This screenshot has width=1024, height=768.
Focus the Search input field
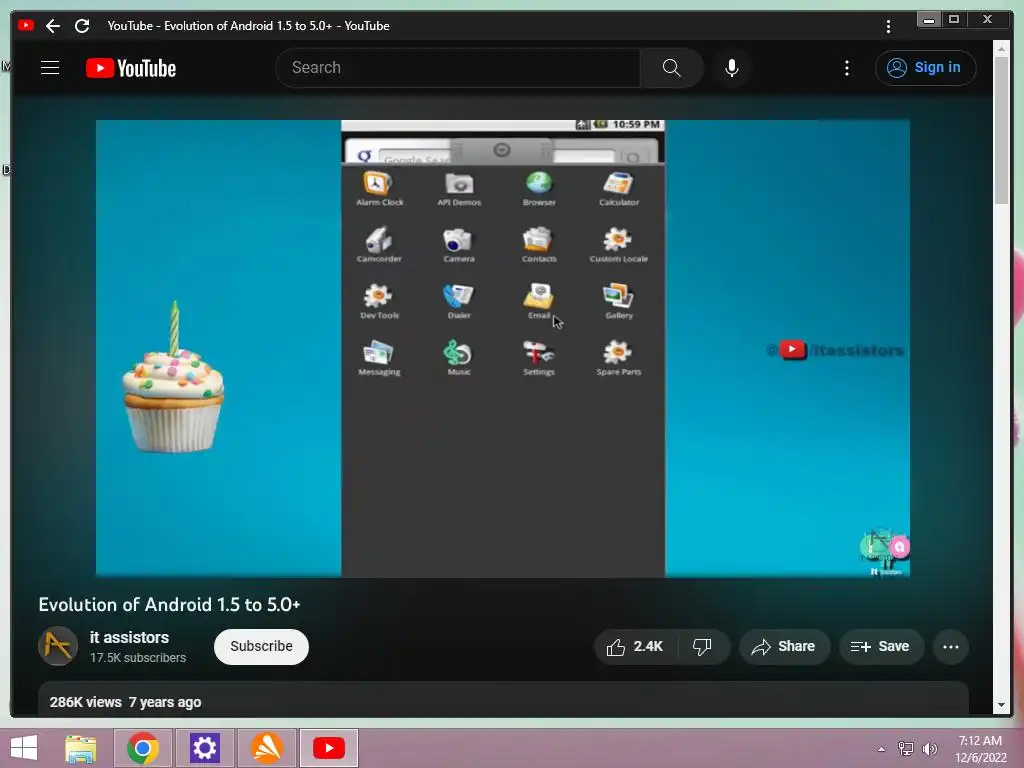pyautogui.click(x=458, y=68)
